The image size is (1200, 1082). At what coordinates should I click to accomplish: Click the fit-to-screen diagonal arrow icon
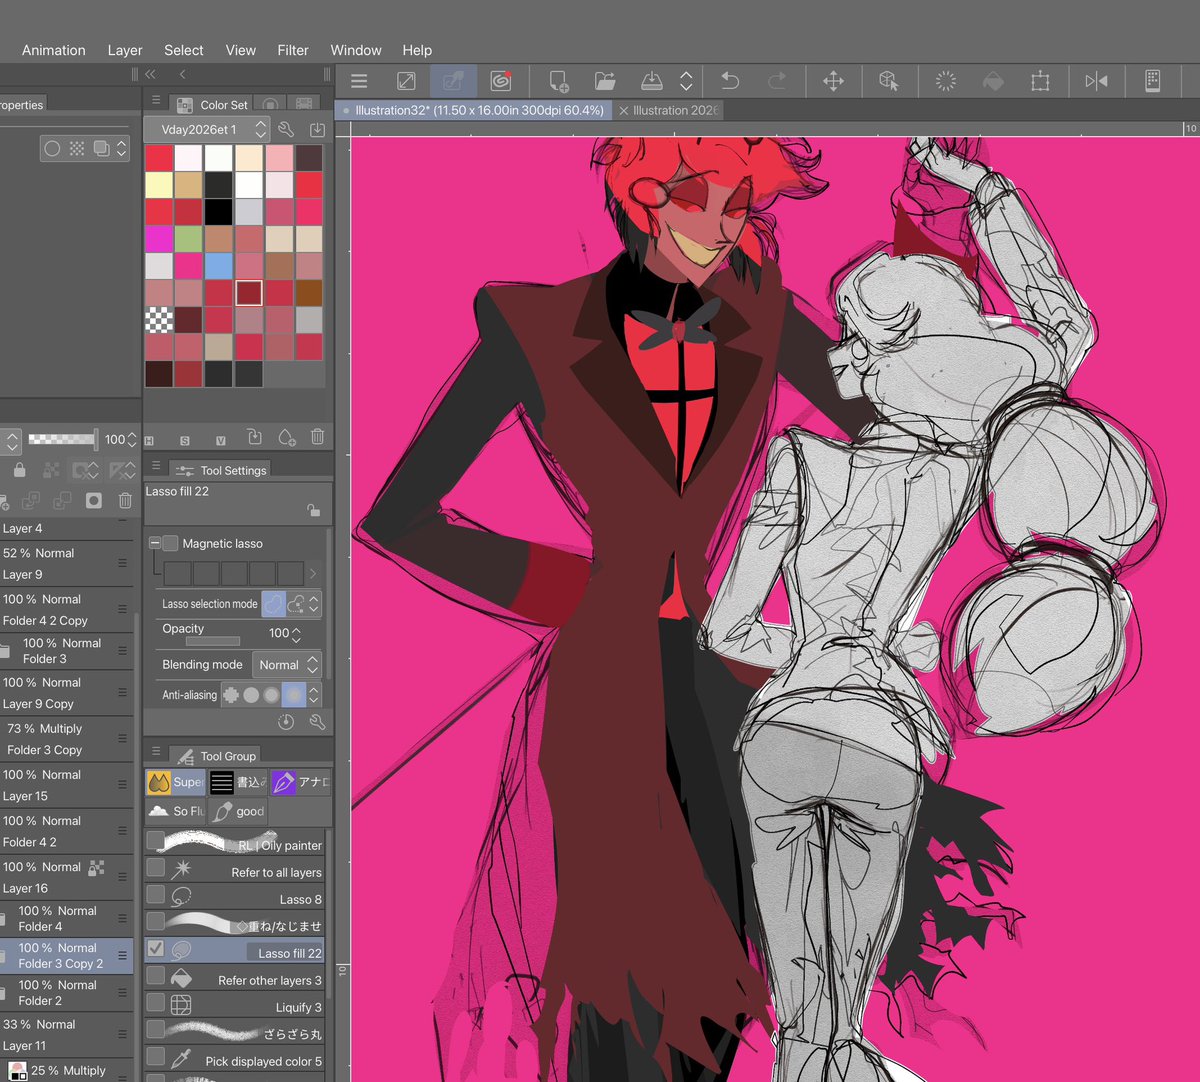406,81
